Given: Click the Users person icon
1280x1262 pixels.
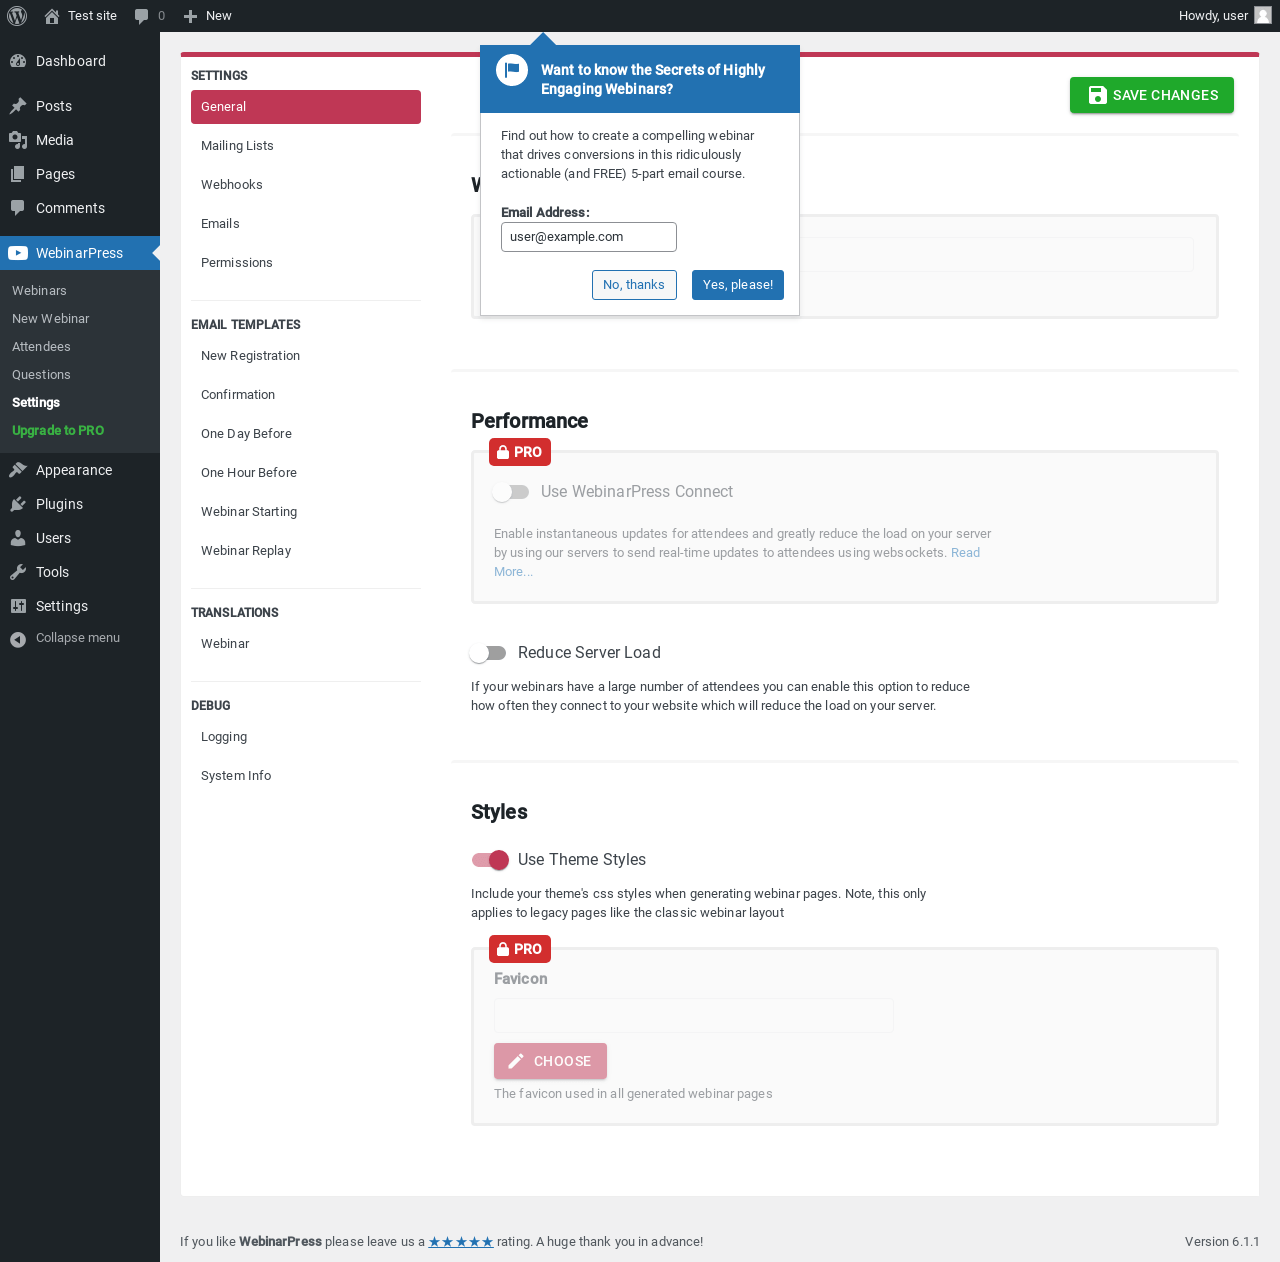Looking at the screenshot, I should [x=18, y=538].
